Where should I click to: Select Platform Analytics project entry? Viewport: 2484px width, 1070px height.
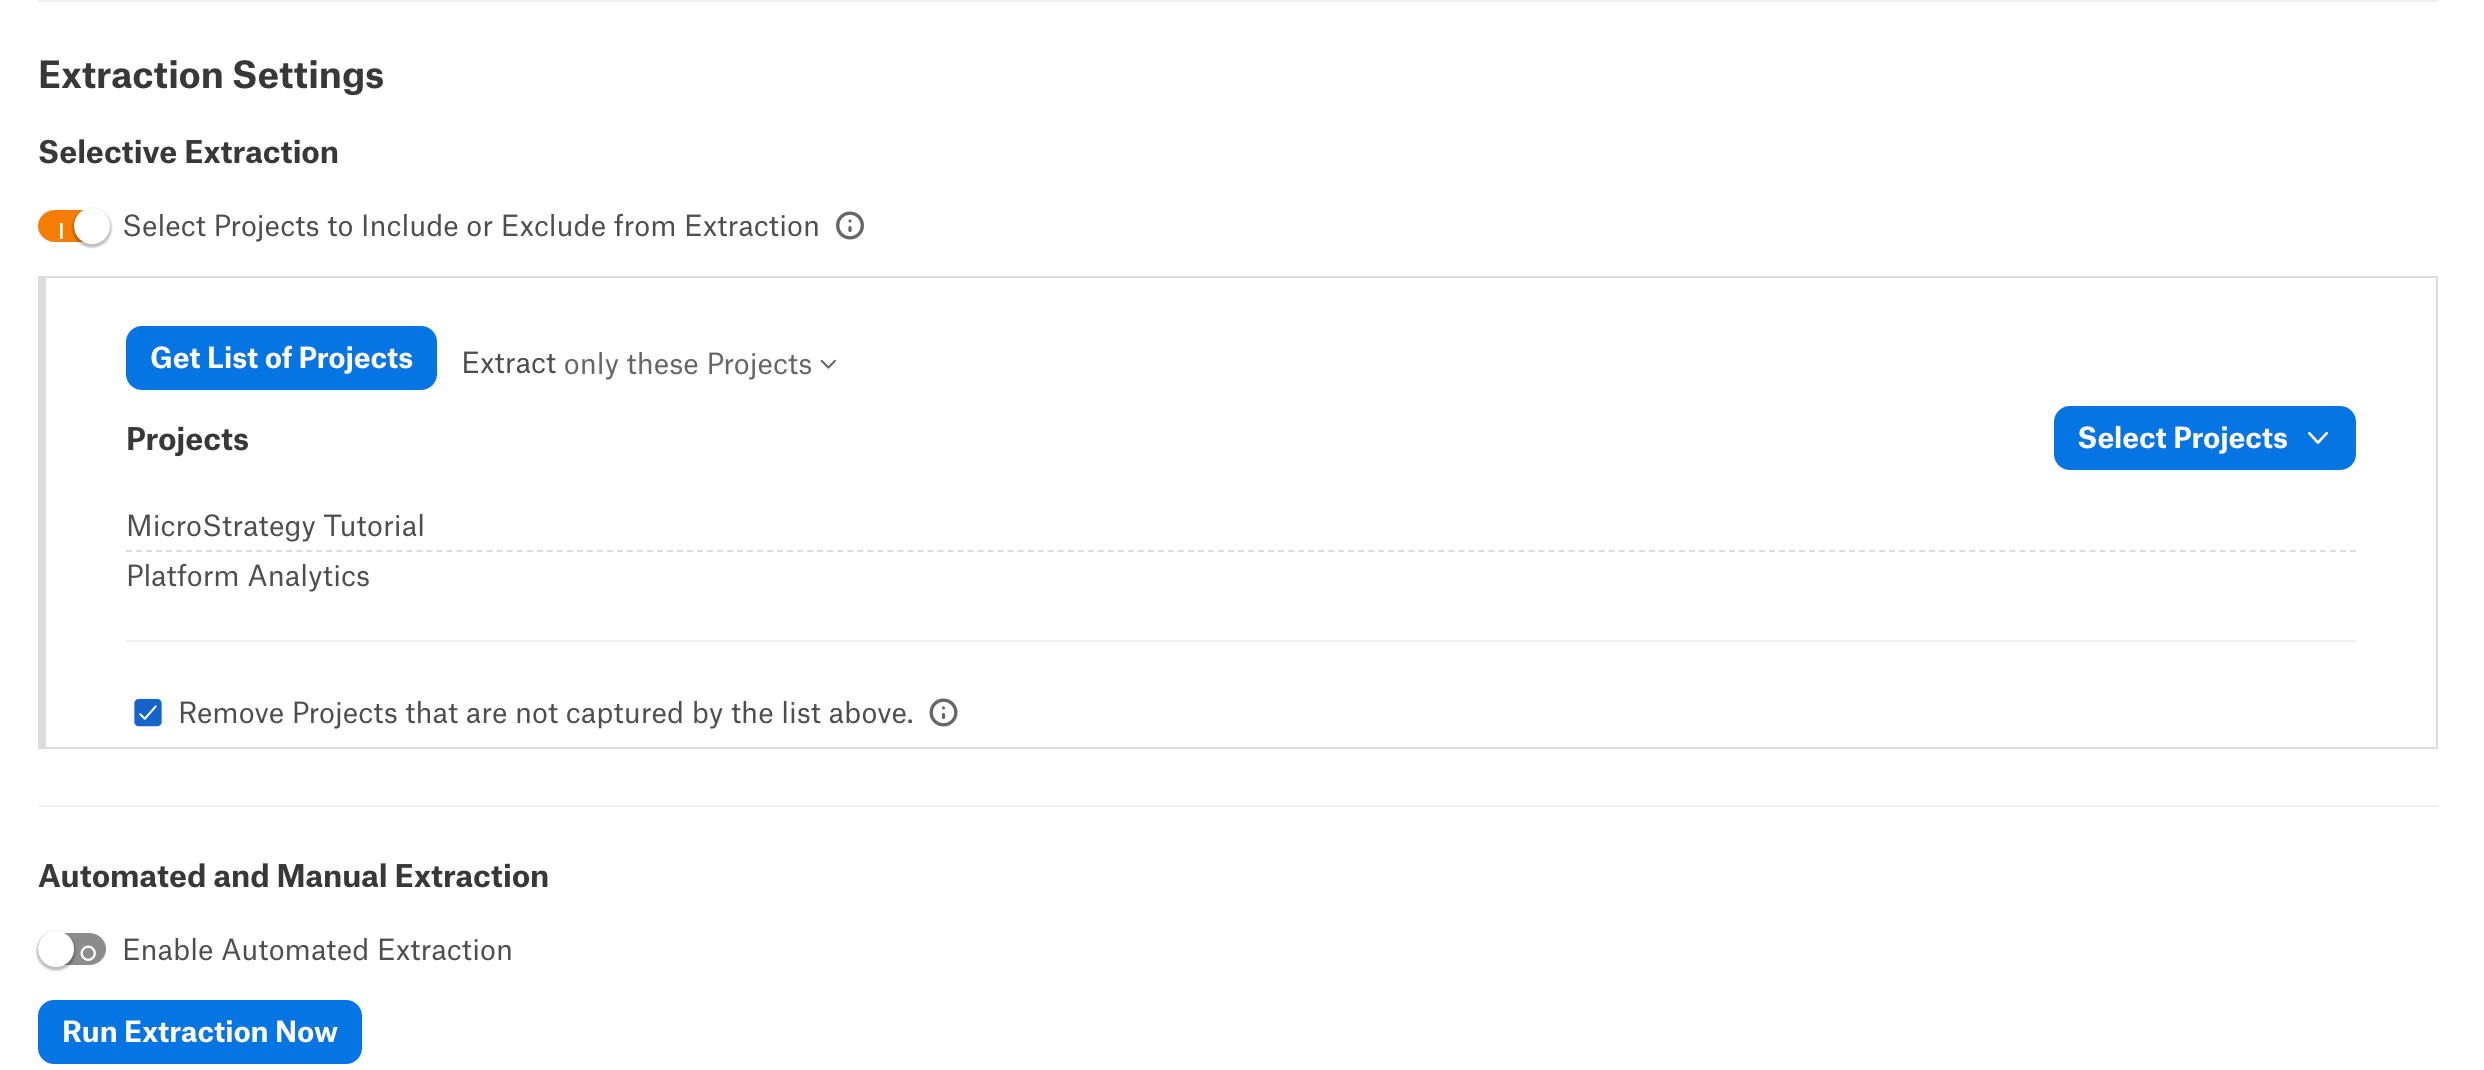click(248, 576)
